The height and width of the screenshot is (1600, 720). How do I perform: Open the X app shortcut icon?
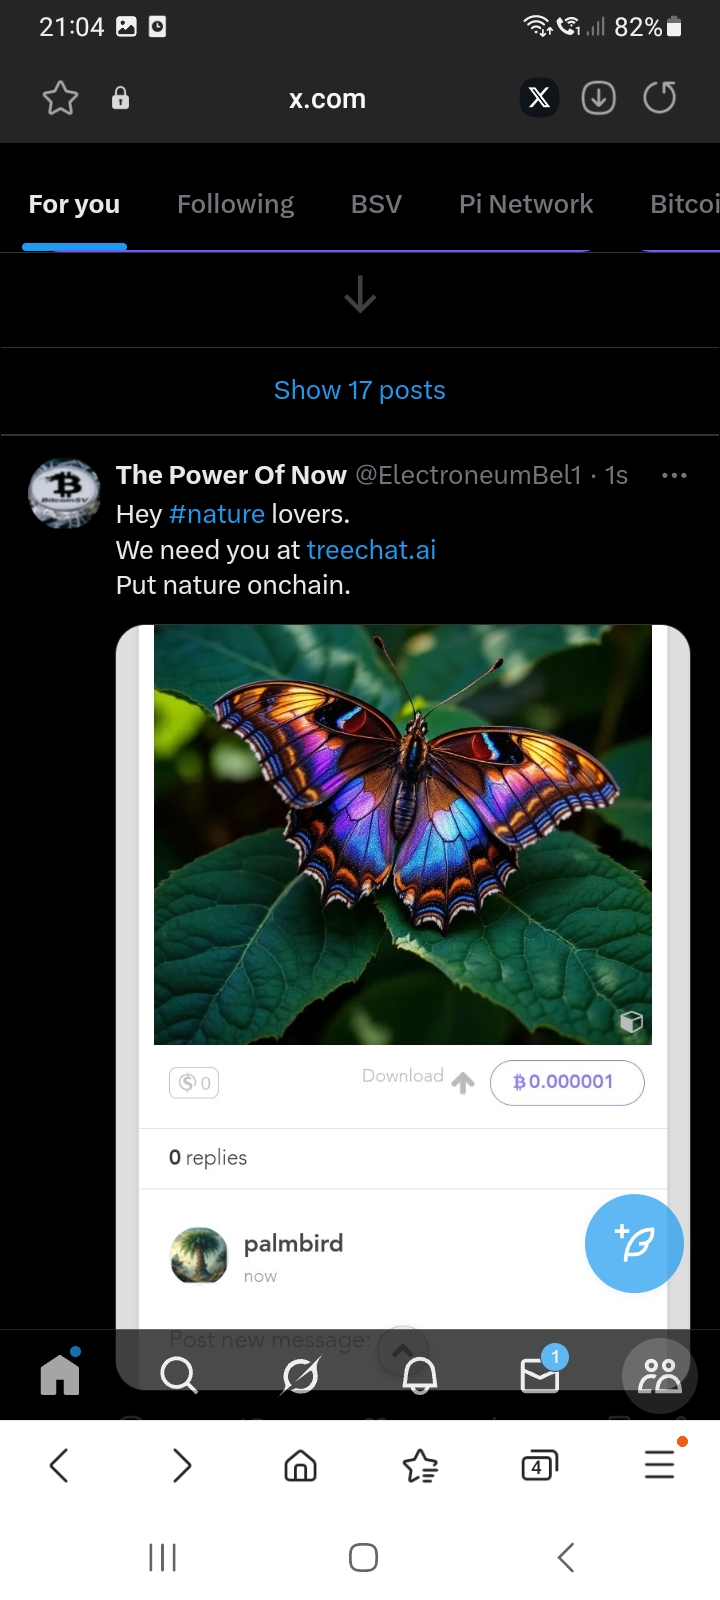coord(539,98)
